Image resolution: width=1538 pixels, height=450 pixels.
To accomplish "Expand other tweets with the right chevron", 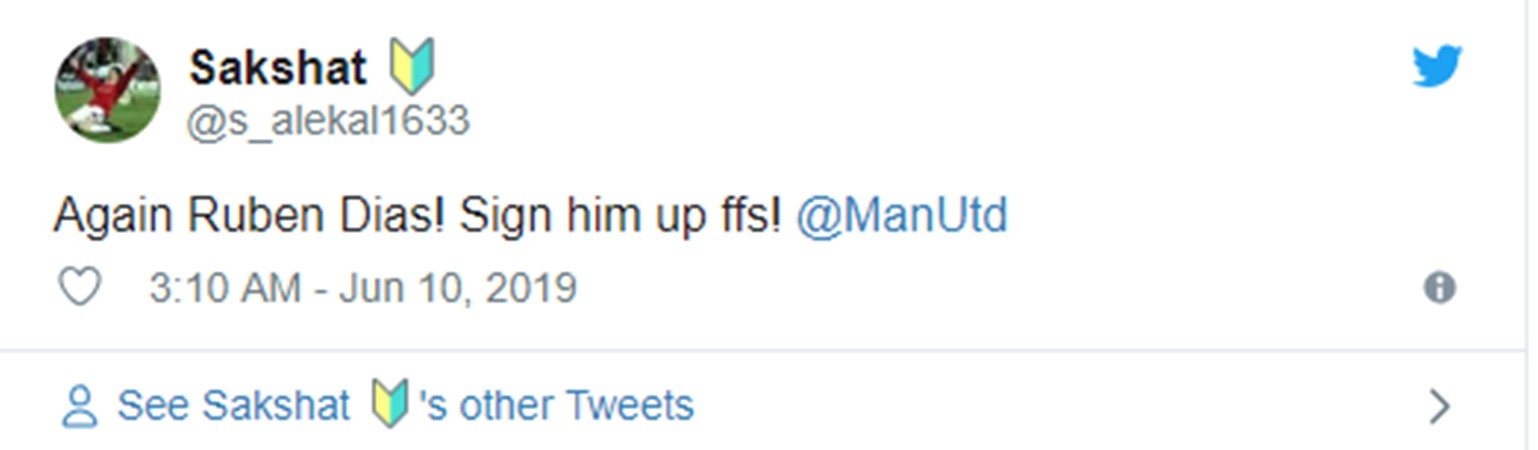I will 1440,407.
